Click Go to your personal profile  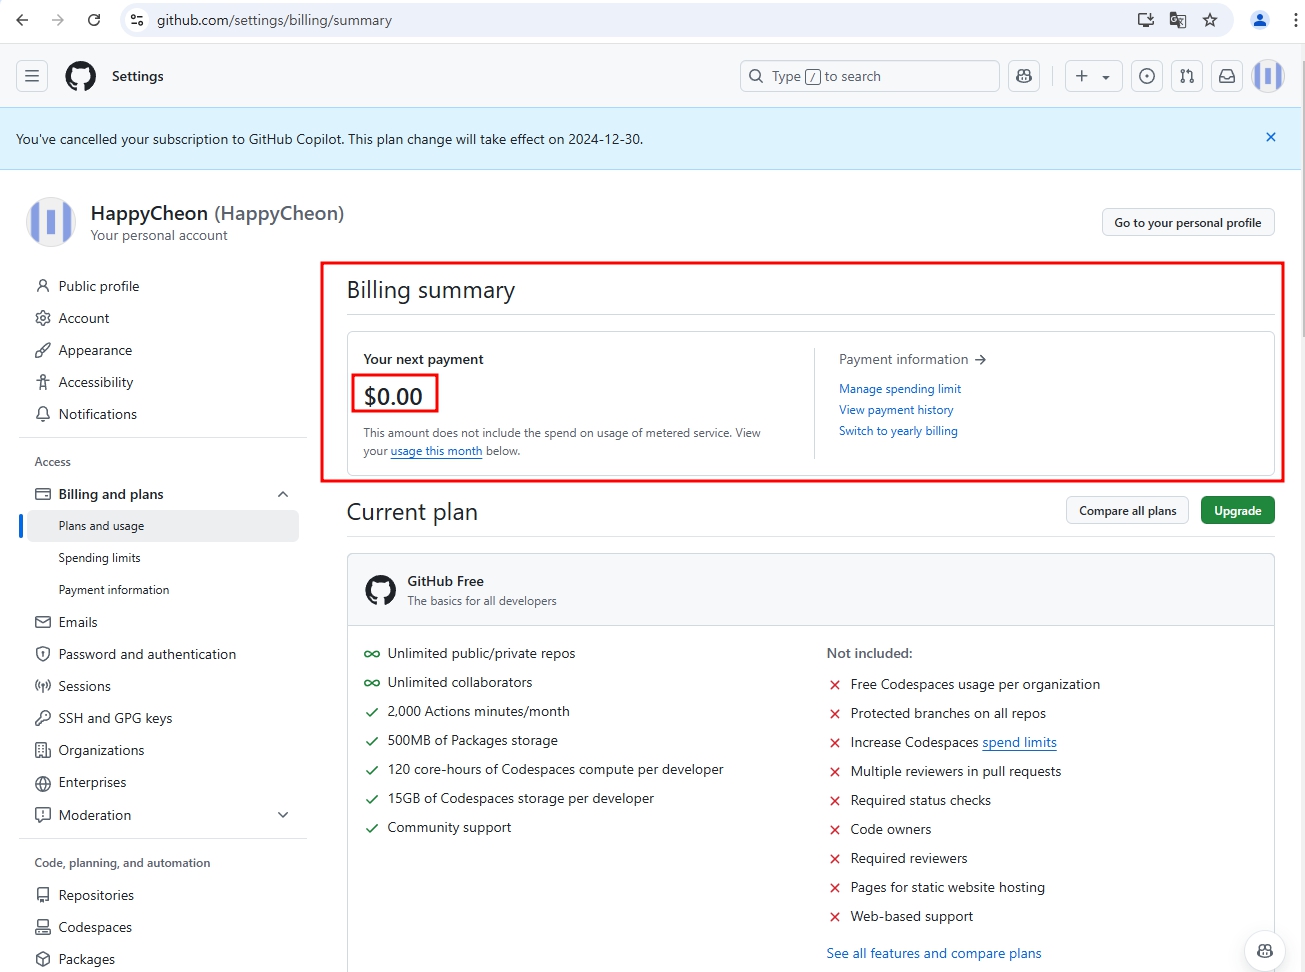click(x=1188, y=223)
